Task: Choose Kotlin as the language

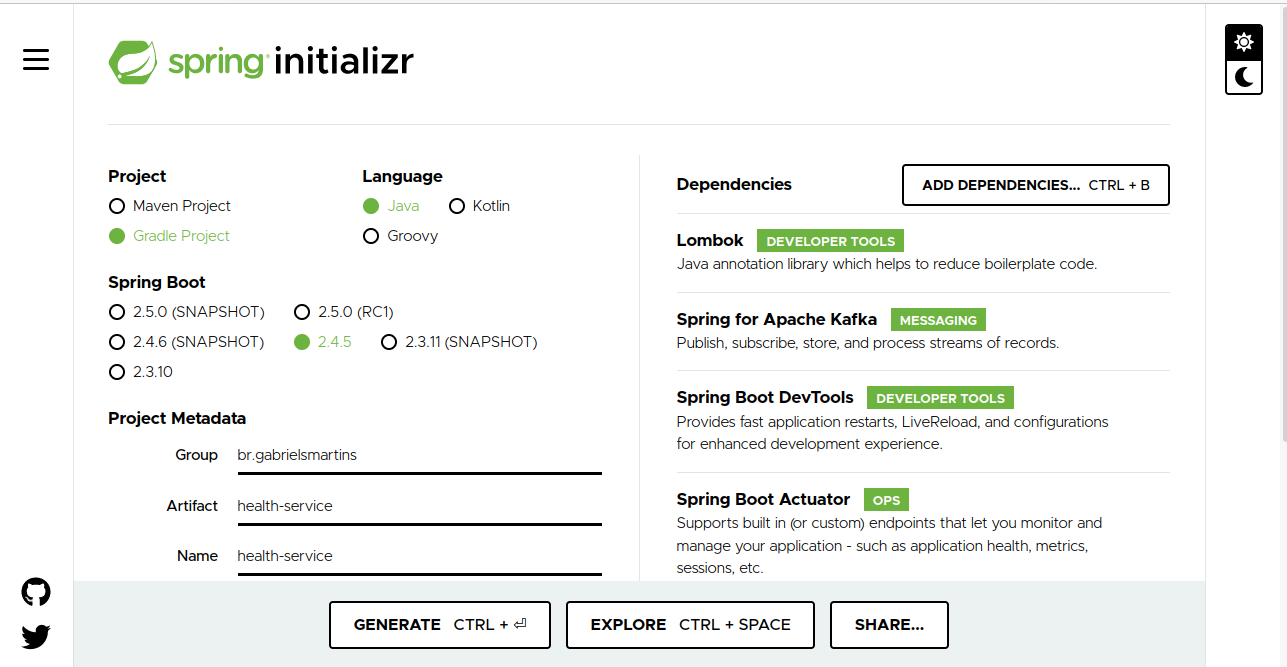Action: tap(479, 206)
